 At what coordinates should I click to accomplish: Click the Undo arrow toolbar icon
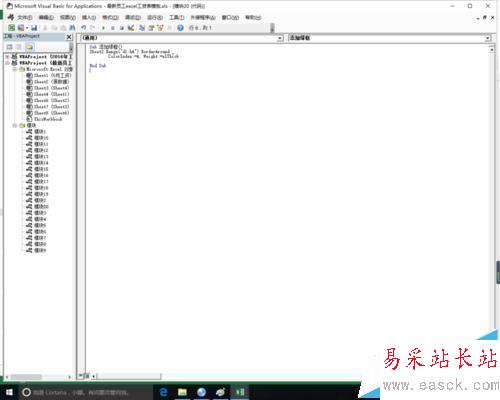tap(84, 28)
